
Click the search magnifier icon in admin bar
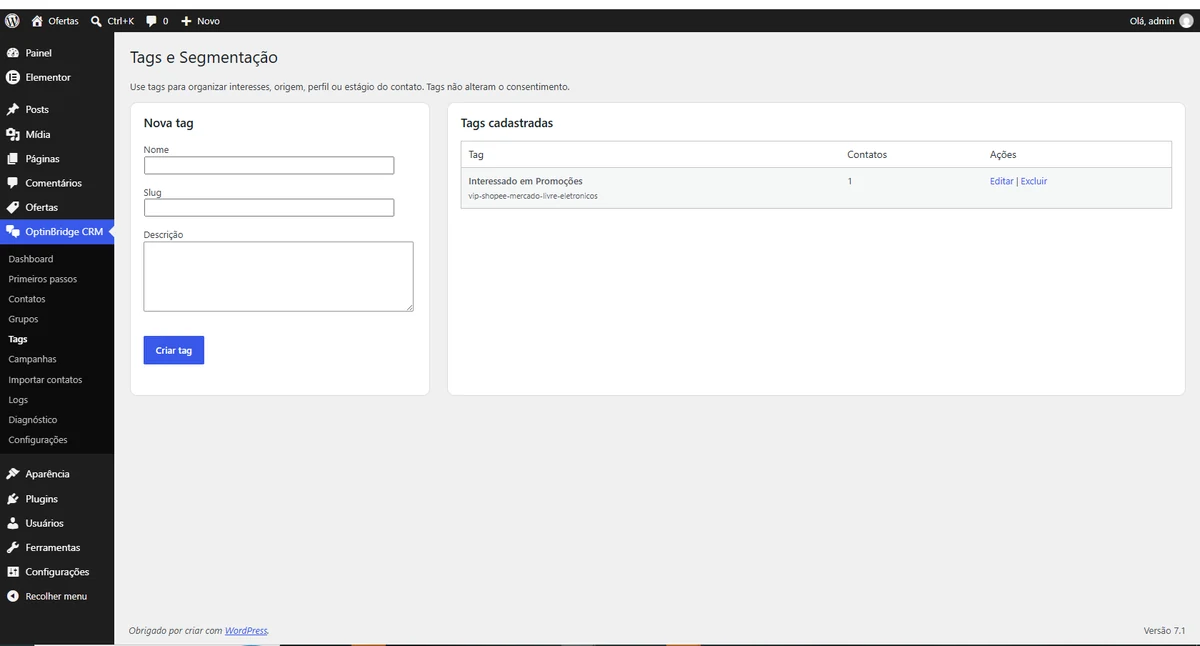tap(96, 21)
